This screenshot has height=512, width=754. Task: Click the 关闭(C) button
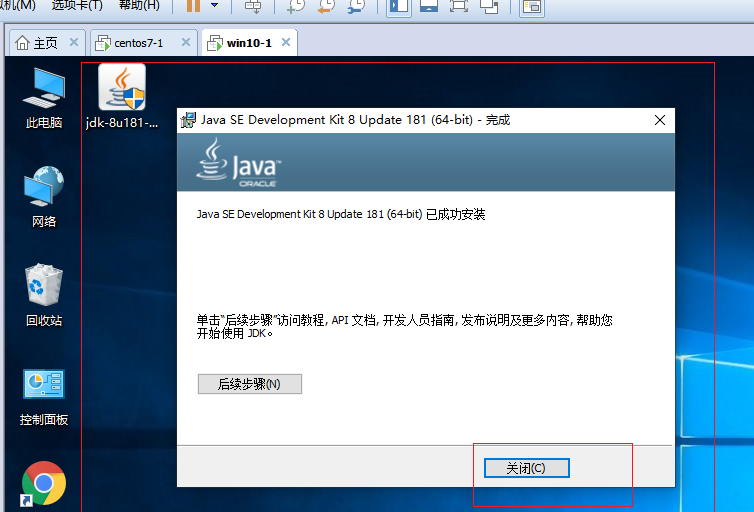point(527,468)
